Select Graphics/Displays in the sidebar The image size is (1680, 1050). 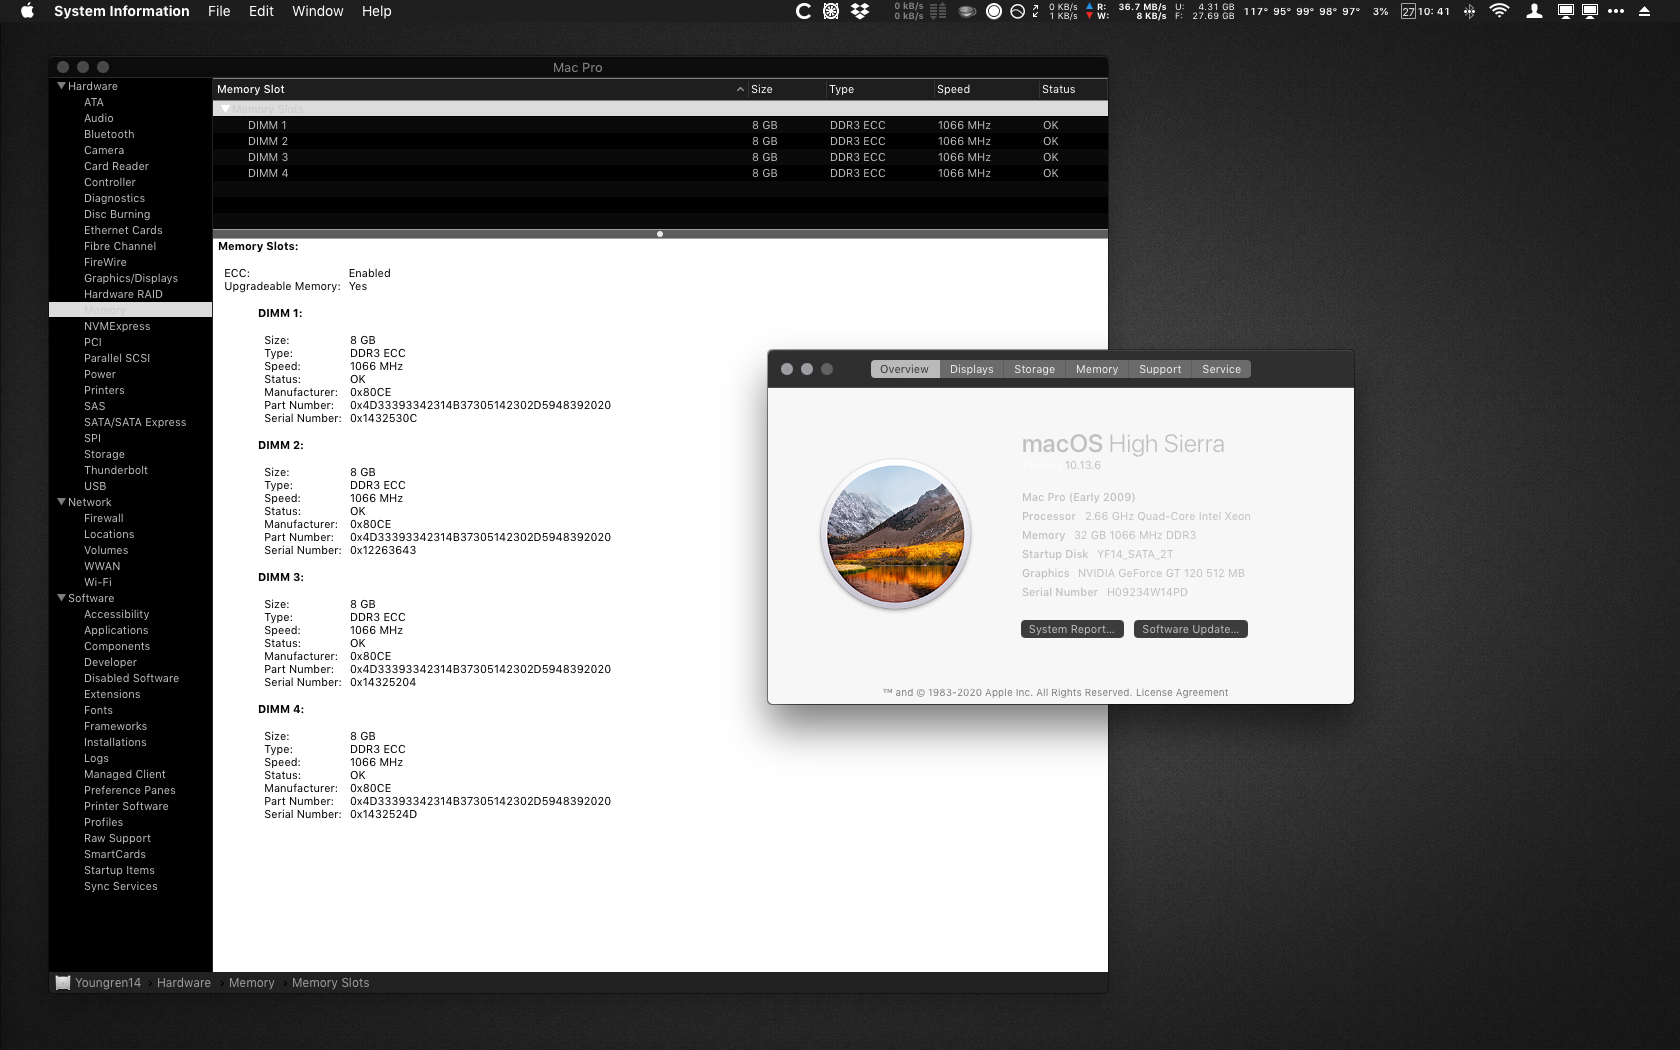[131, 278]
